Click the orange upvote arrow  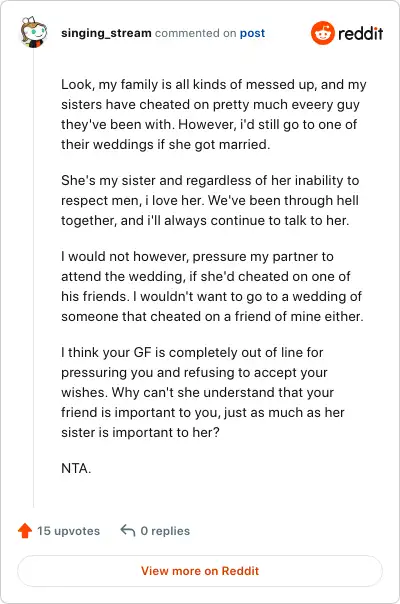point(25,530)
